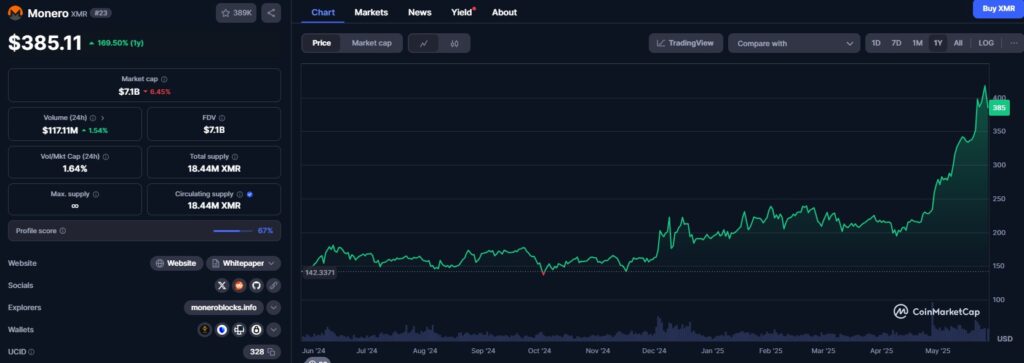Click the Total supply info icon
Viewport: 1024px width, 363px height.
235,157
